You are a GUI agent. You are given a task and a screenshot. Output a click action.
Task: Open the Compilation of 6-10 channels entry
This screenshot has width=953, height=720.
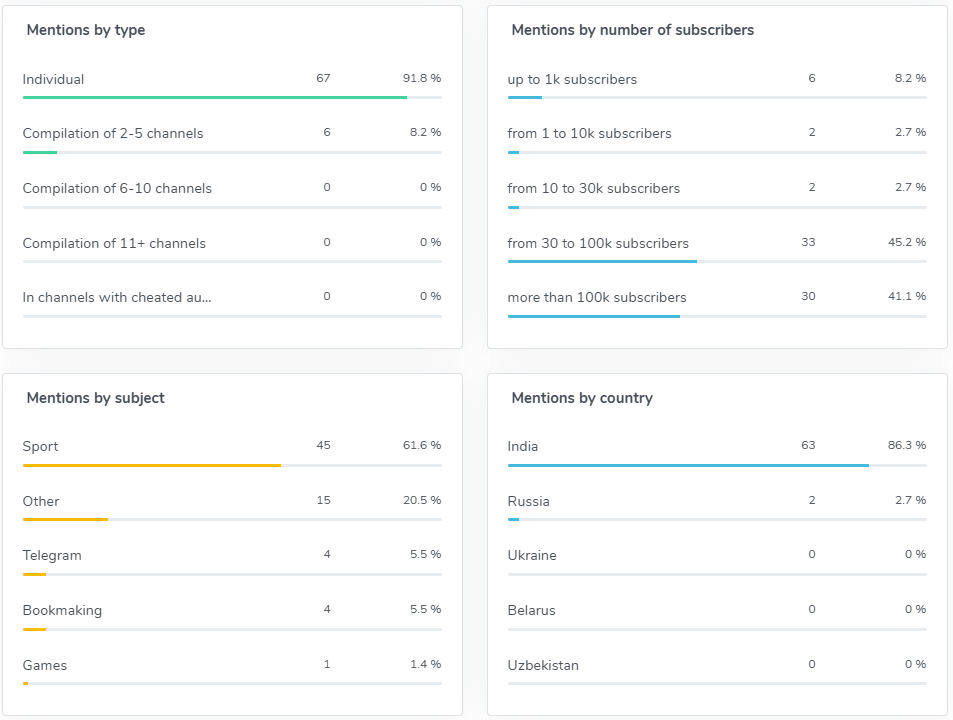[x=117, y=188]
